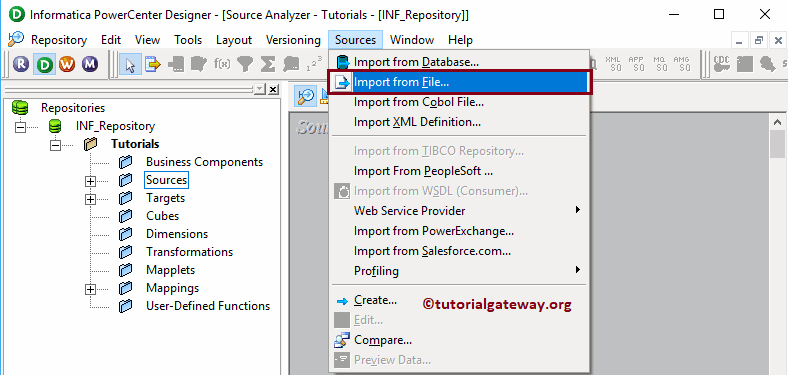
Task: Launch Workflow Manager with orange W icon
Action: (67, 64)
